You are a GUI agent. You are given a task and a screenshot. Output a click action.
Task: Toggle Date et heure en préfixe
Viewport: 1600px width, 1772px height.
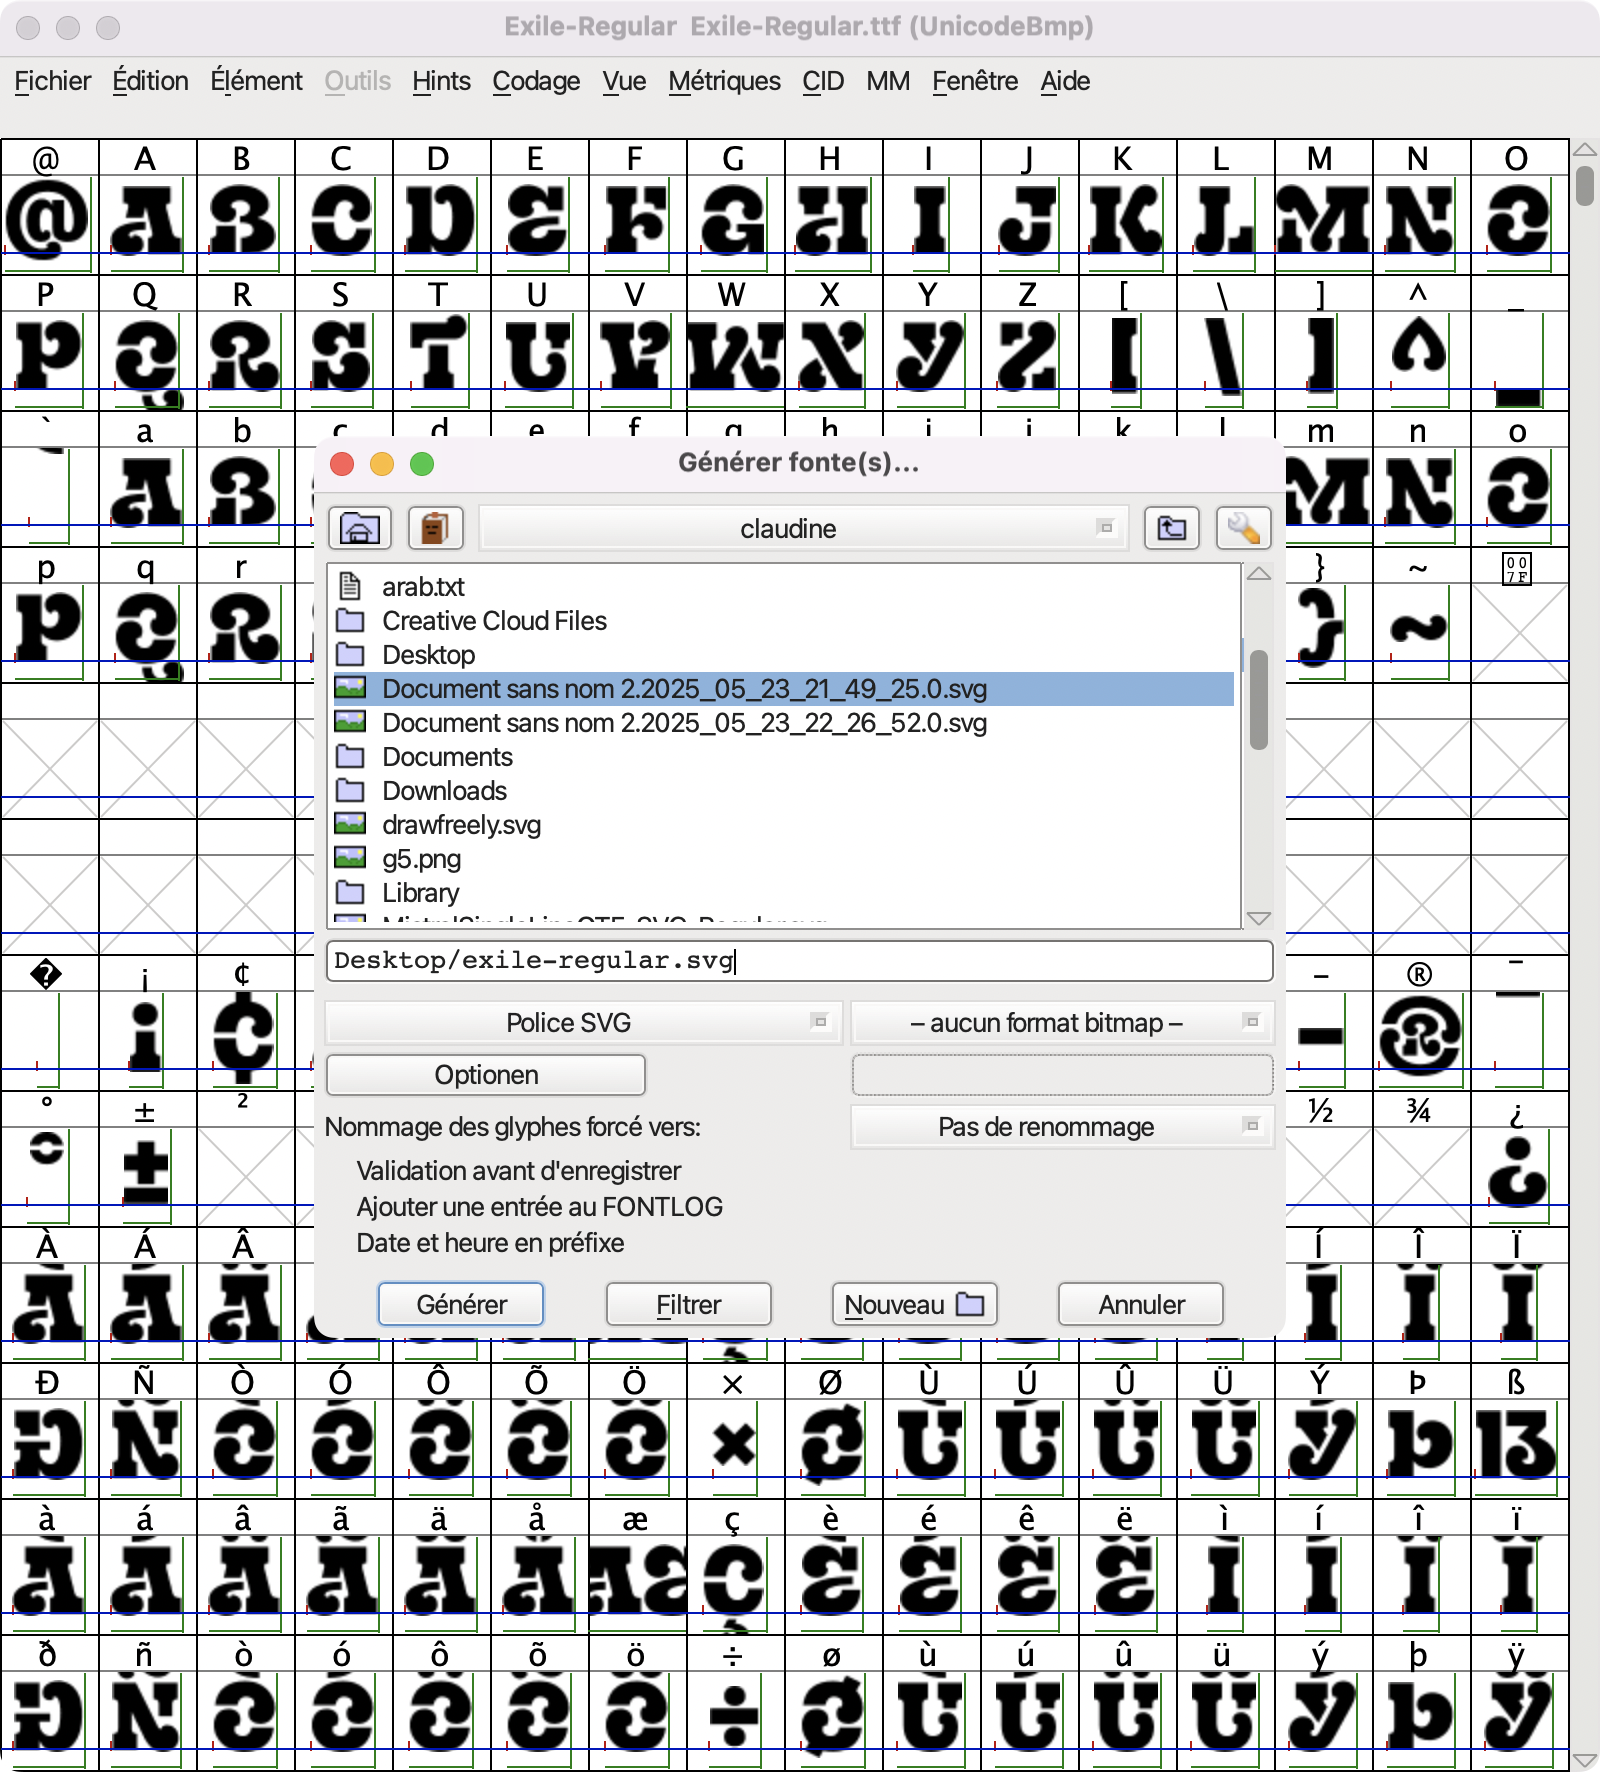490,1243
